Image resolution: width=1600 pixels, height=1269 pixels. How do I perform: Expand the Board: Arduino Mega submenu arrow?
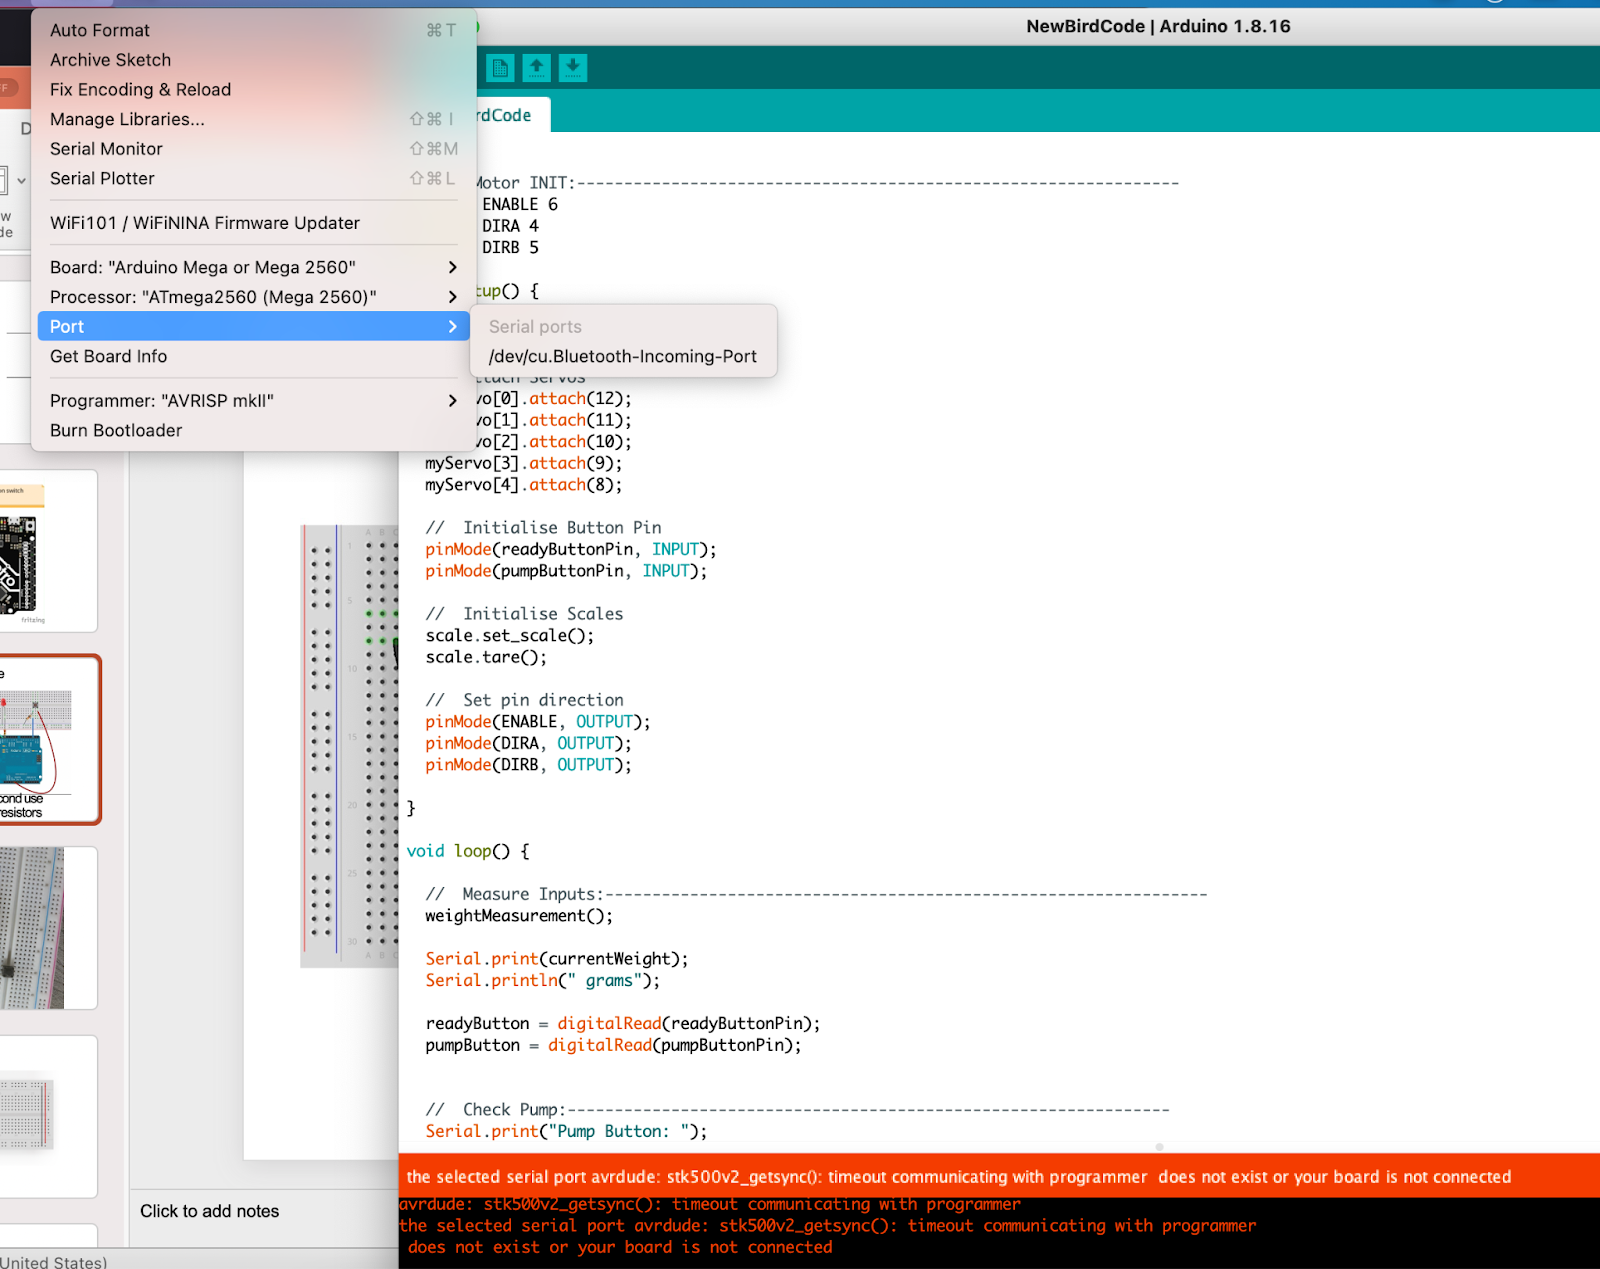coord(452,267)
